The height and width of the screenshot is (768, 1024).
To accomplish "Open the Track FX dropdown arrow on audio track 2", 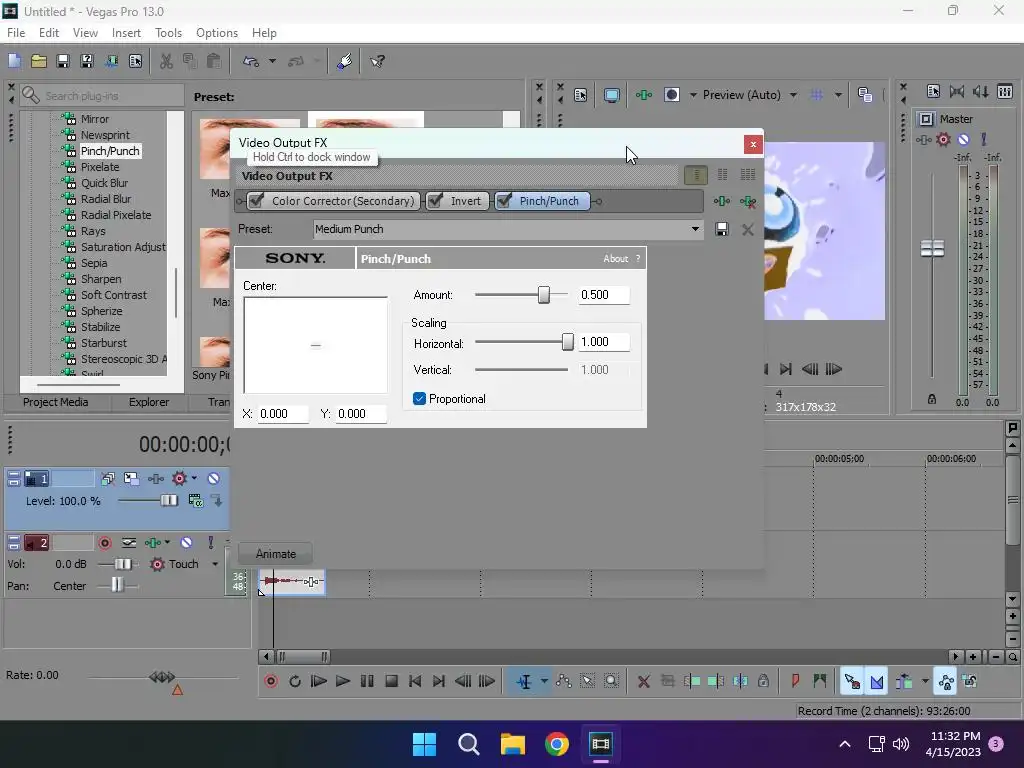I will 167,543.
